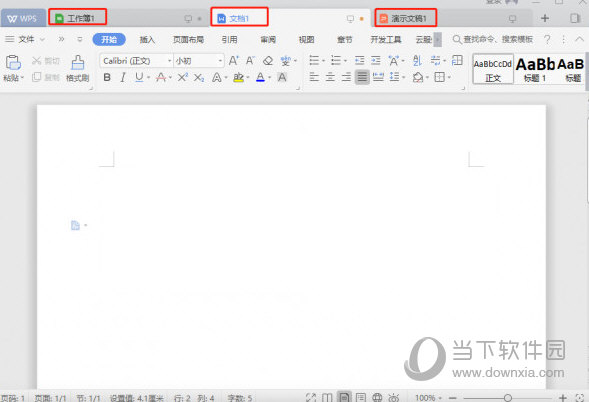The image size is (589, 402).
Task: Expand the font size dropdown
Action: [x=220, y=60]
